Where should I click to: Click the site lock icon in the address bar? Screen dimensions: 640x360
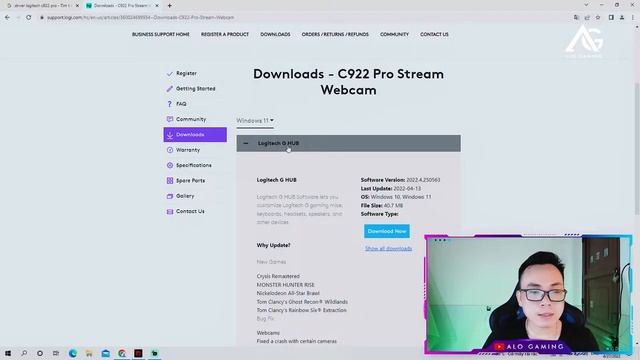point(42,18)
